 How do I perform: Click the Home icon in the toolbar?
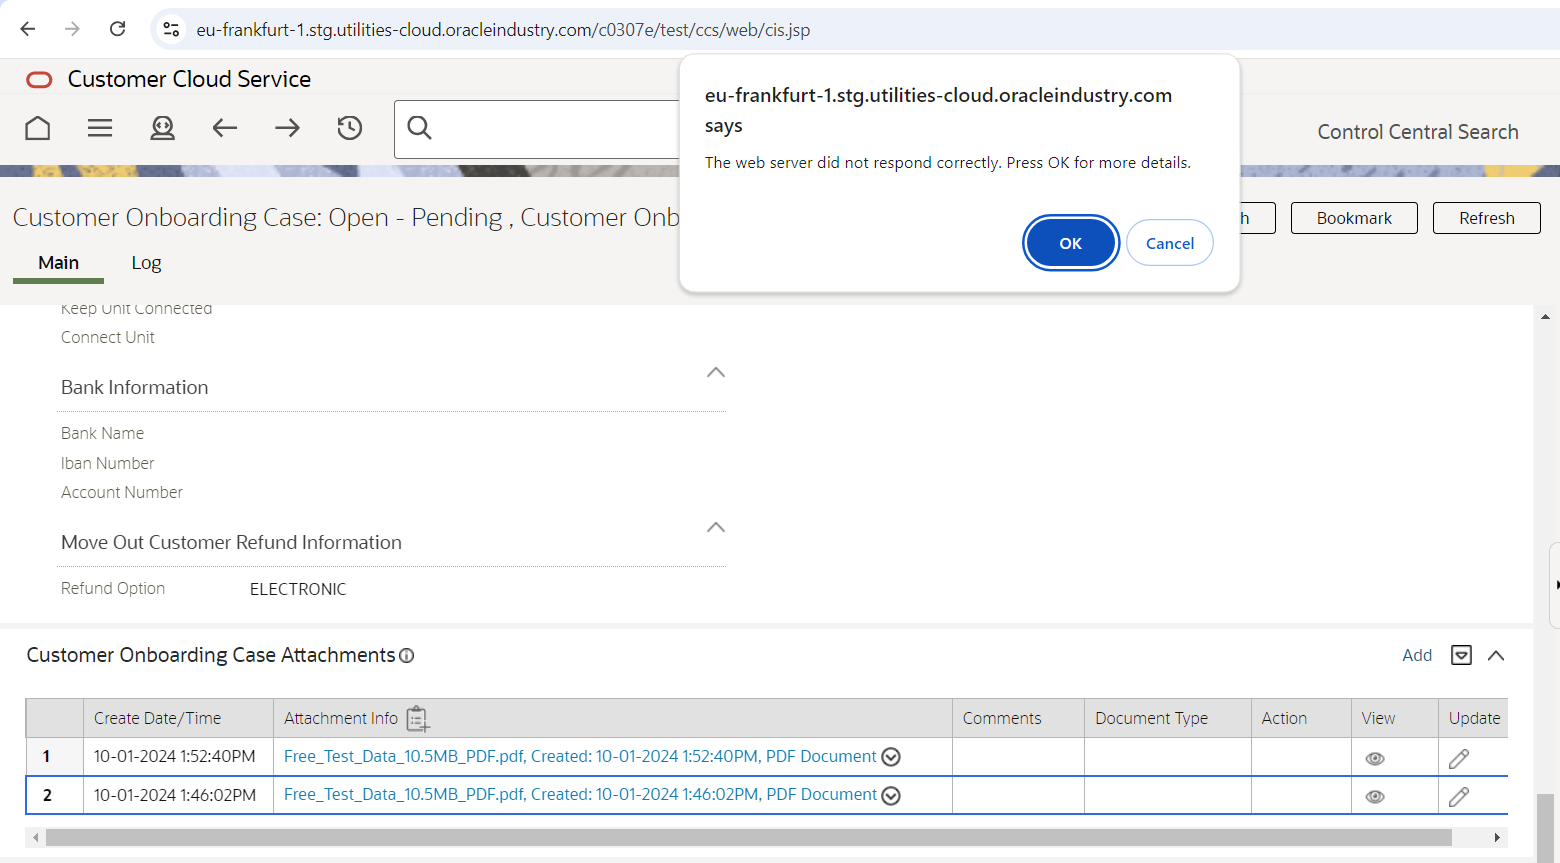[38, 128]
